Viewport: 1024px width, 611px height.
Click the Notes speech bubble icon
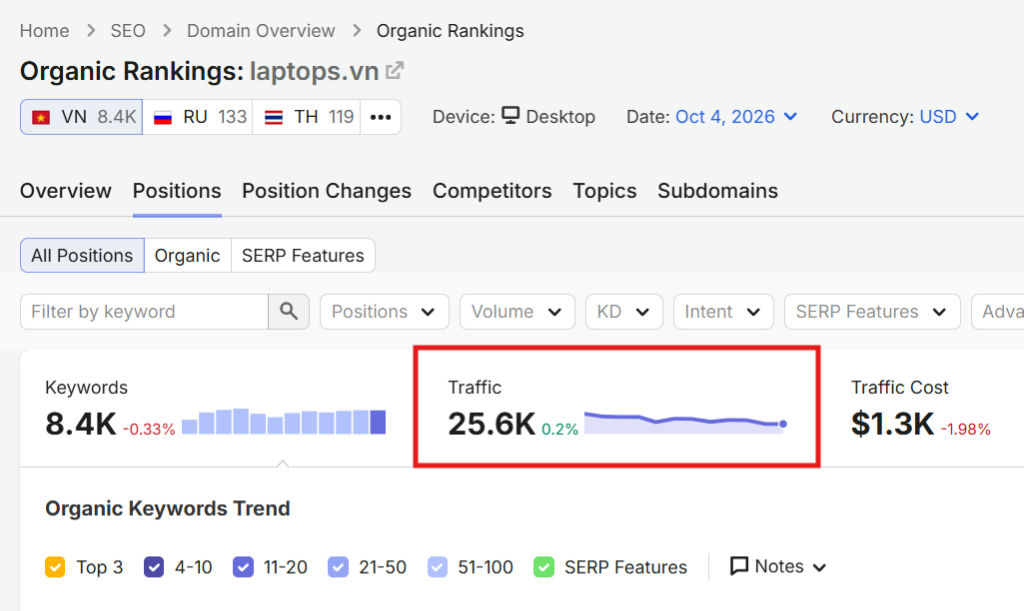(x=739, y=566)
